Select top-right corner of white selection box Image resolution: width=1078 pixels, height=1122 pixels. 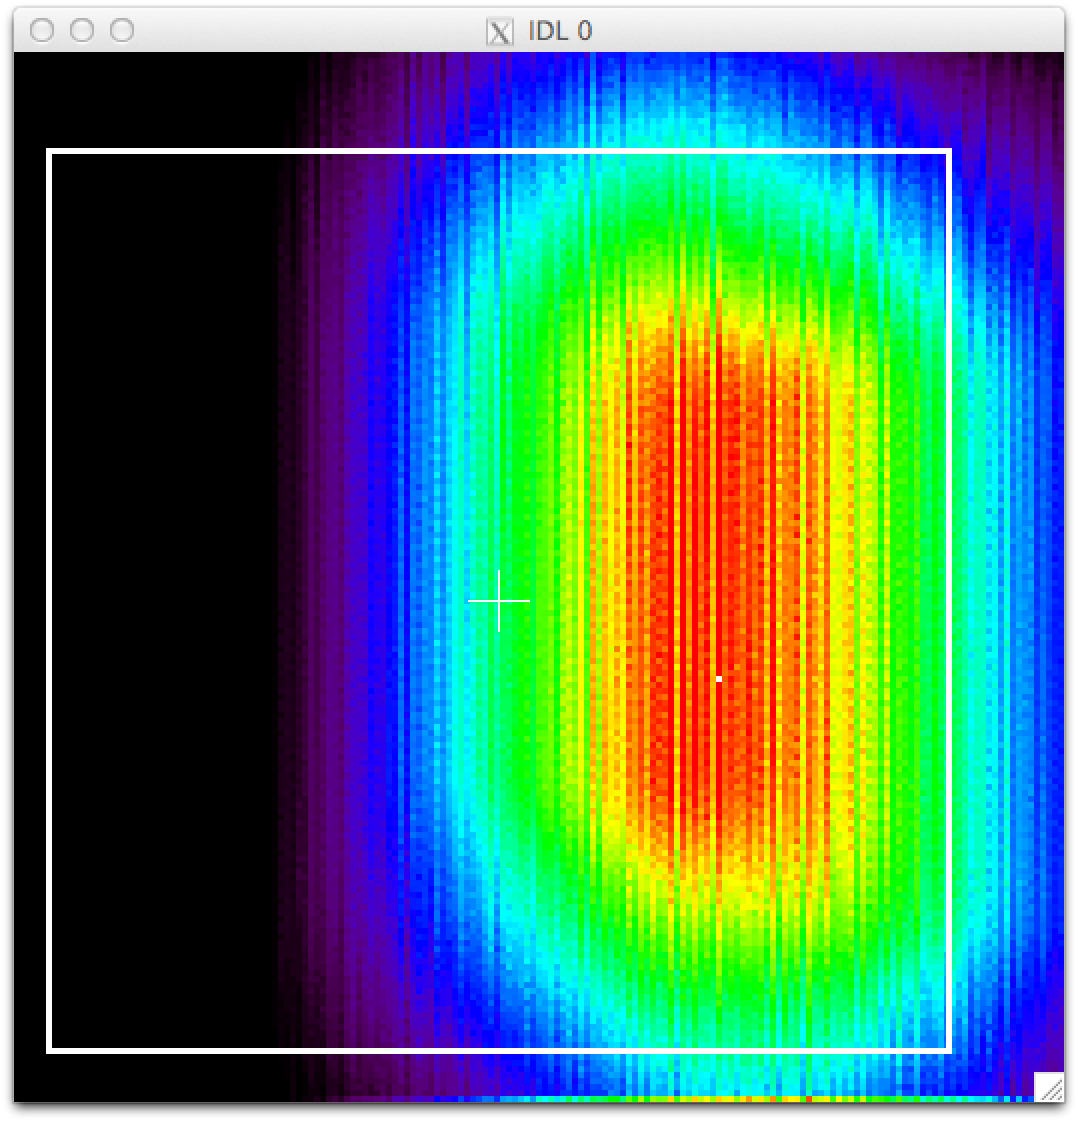click(949, 152)
